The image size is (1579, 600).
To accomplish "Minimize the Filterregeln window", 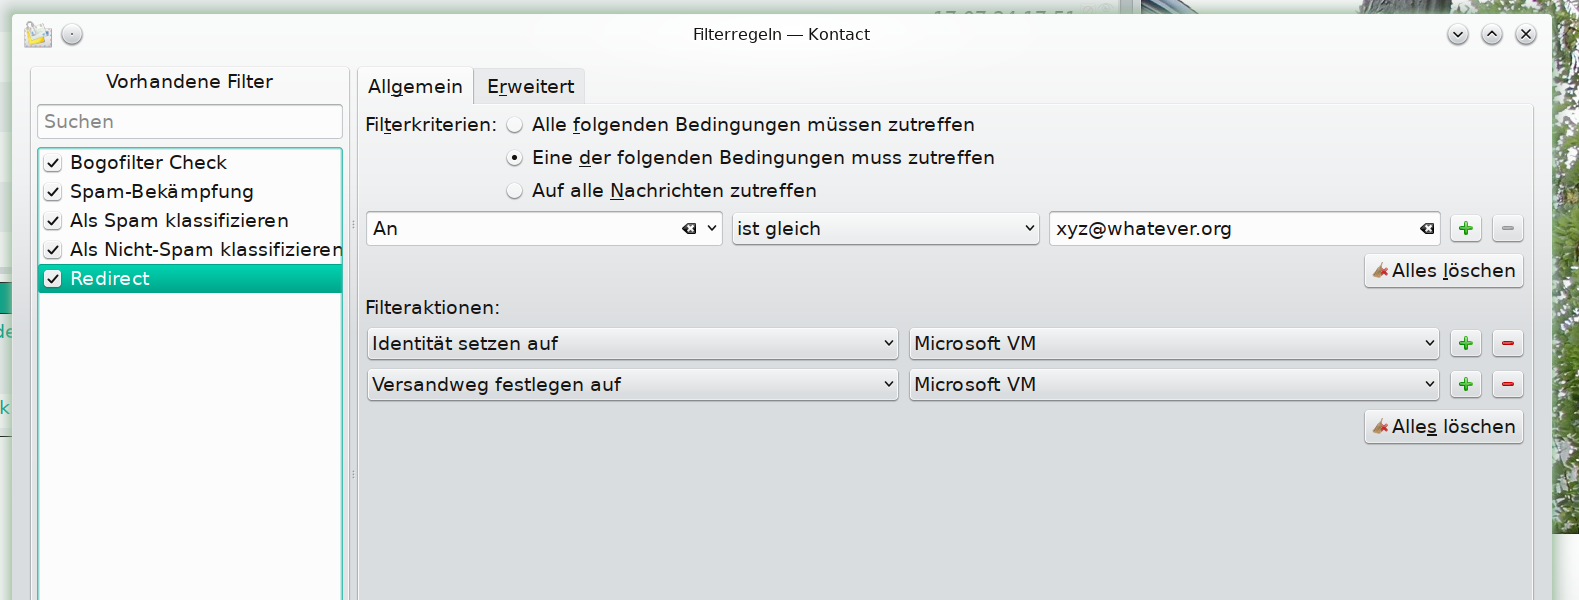I will [1458, 34].
